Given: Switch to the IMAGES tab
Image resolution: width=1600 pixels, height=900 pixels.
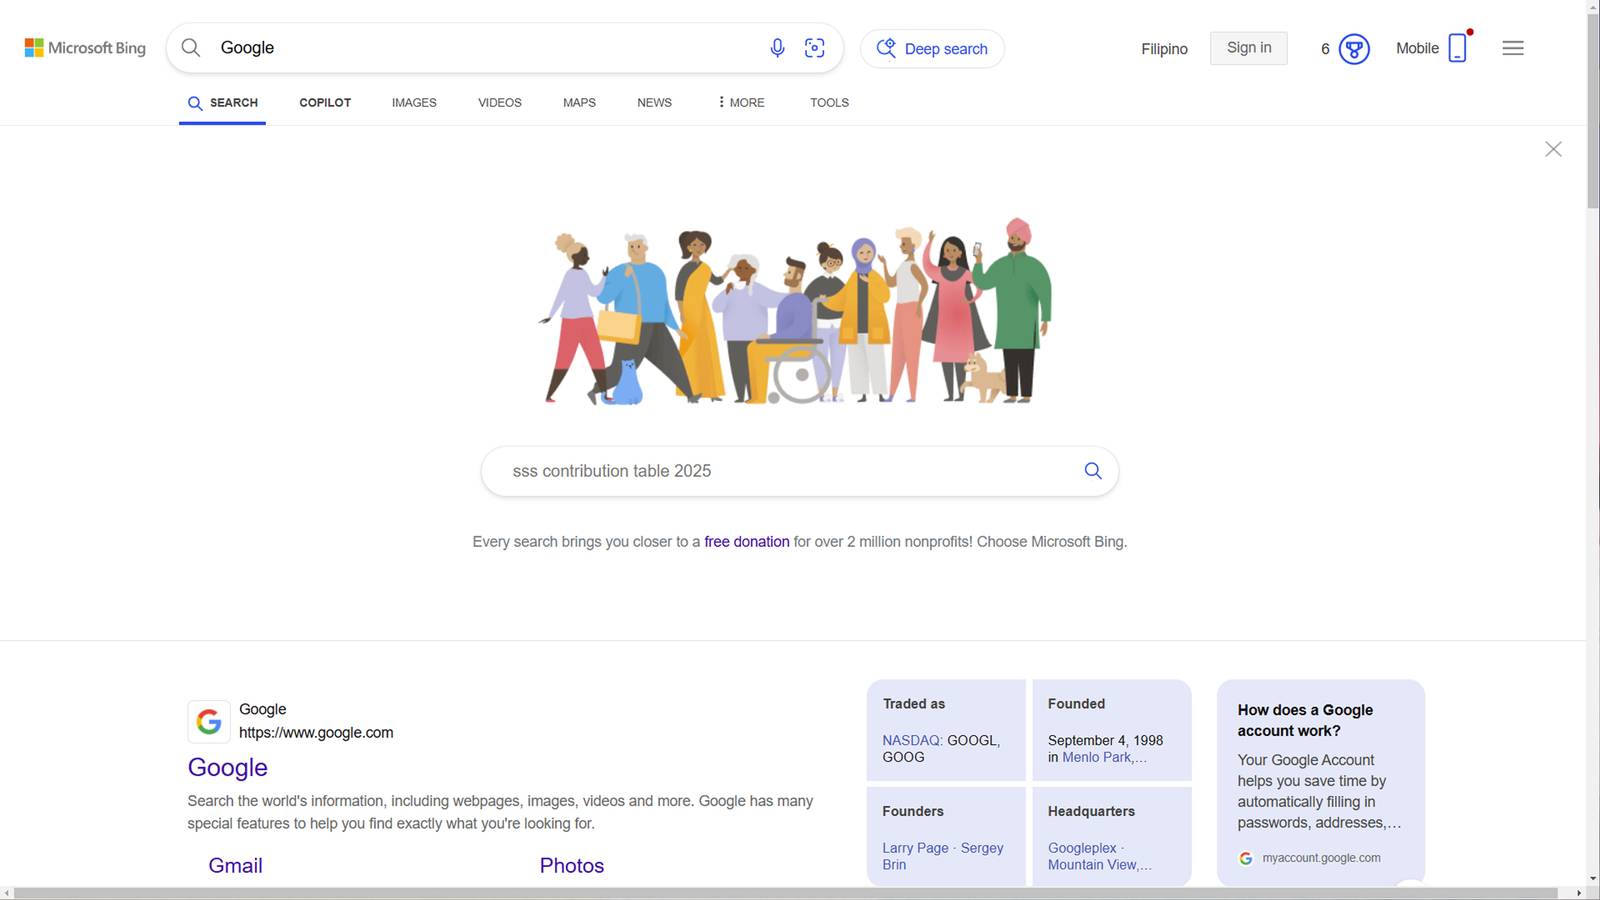Looking at the screenshot, I should point(413,102).
